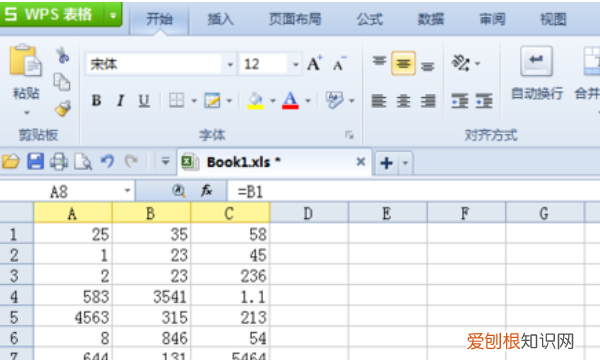Click the Cut scissors icon
Image resolution: width=600 pixels, height=360 pixels.
coord(62,55)
